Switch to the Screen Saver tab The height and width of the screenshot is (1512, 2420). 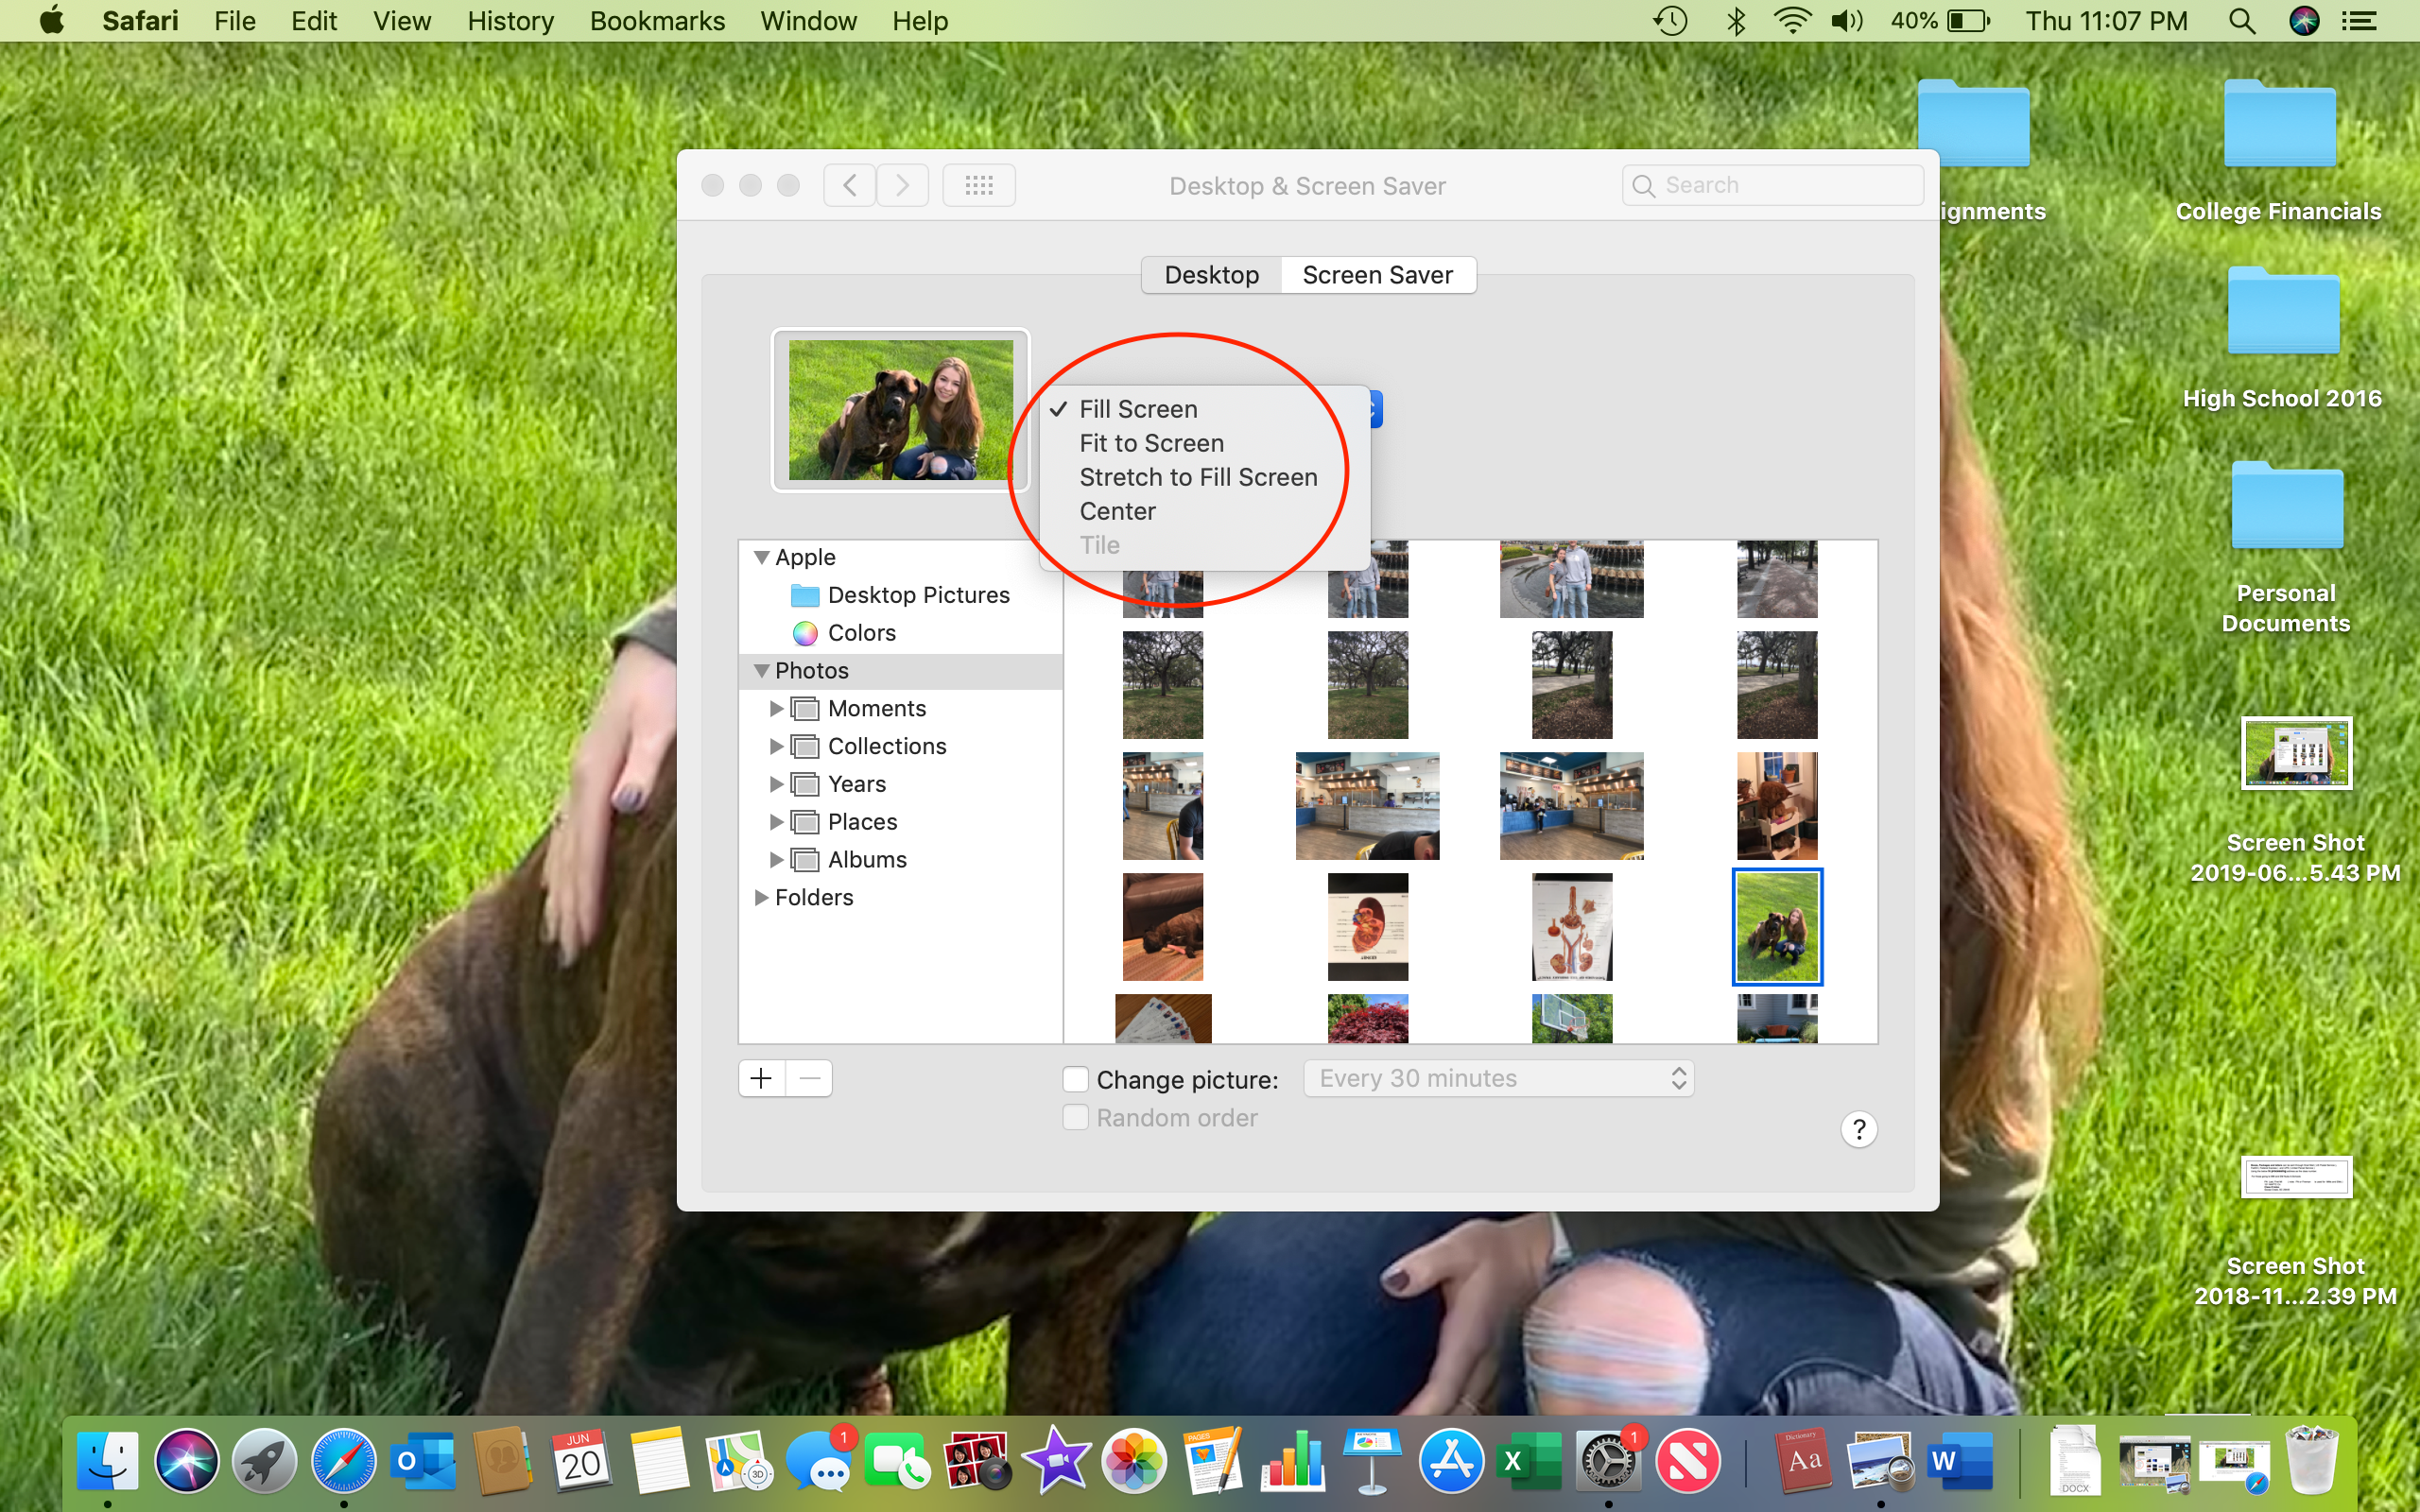1376,275
